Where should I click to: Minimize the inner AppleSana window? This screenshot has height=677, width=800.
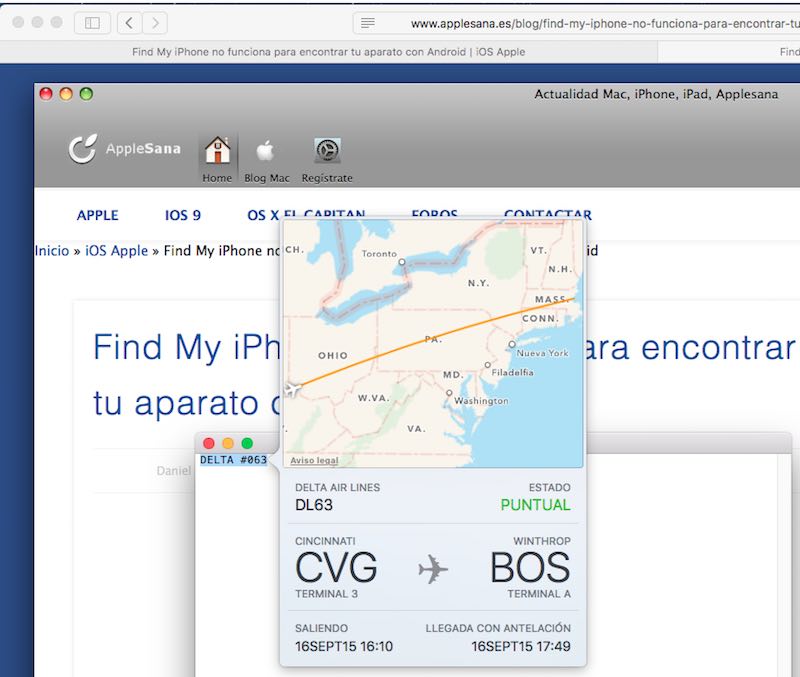click(x=66, y=94)
